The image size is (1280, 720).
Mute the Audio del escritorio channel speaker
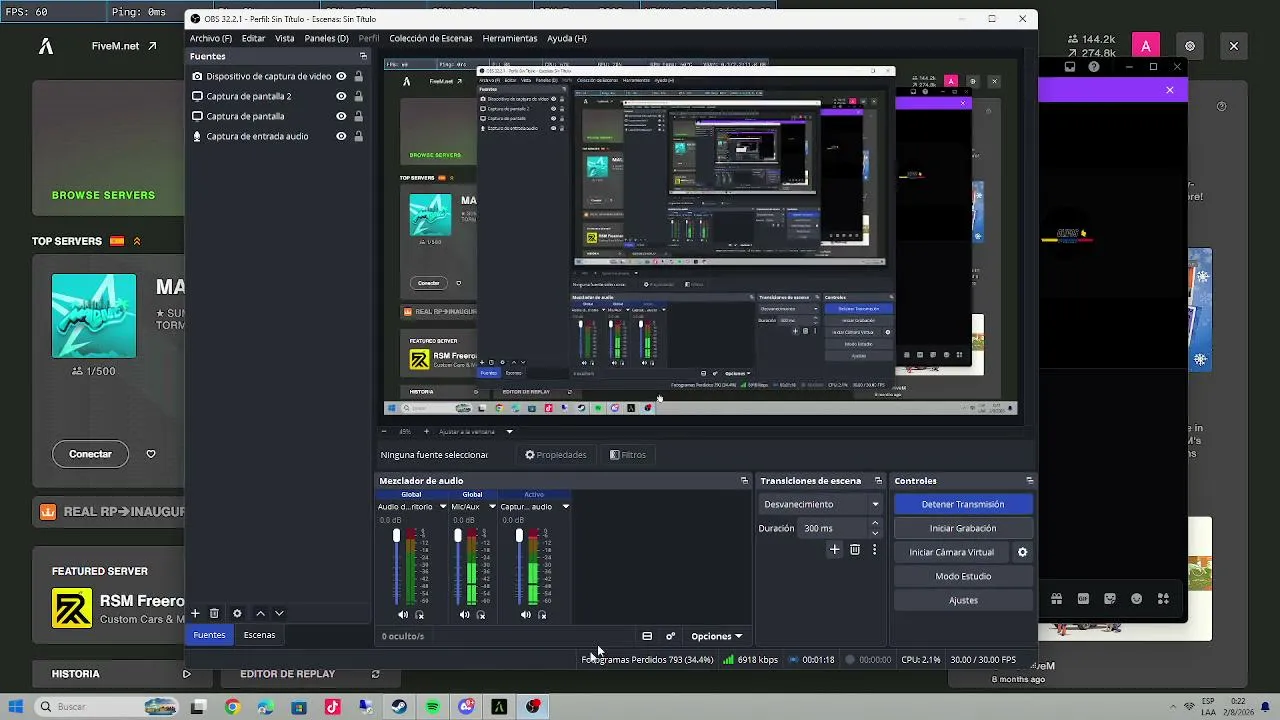pyautogui.click(x=403, y=615)
